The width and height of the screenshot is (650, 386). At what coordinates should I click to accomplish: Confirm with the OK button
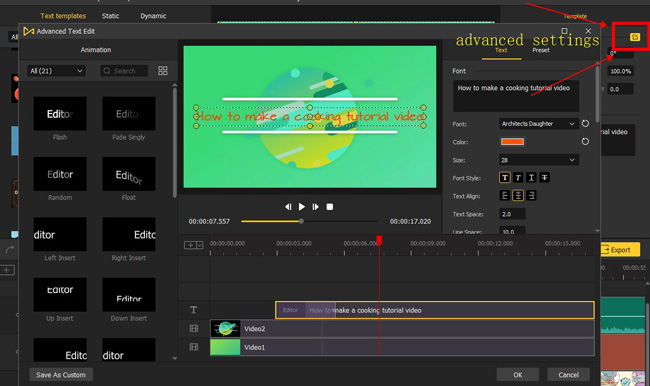pyautogui.click(x=518, y=375)
